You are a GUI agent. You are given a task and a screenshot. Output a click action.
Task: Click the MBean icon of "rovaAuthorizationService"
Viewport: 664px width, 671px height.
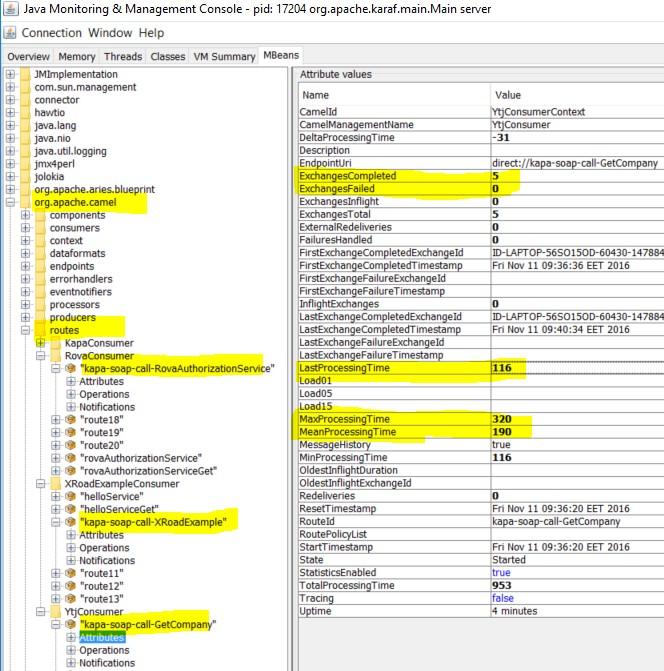[x=71, y=458]
